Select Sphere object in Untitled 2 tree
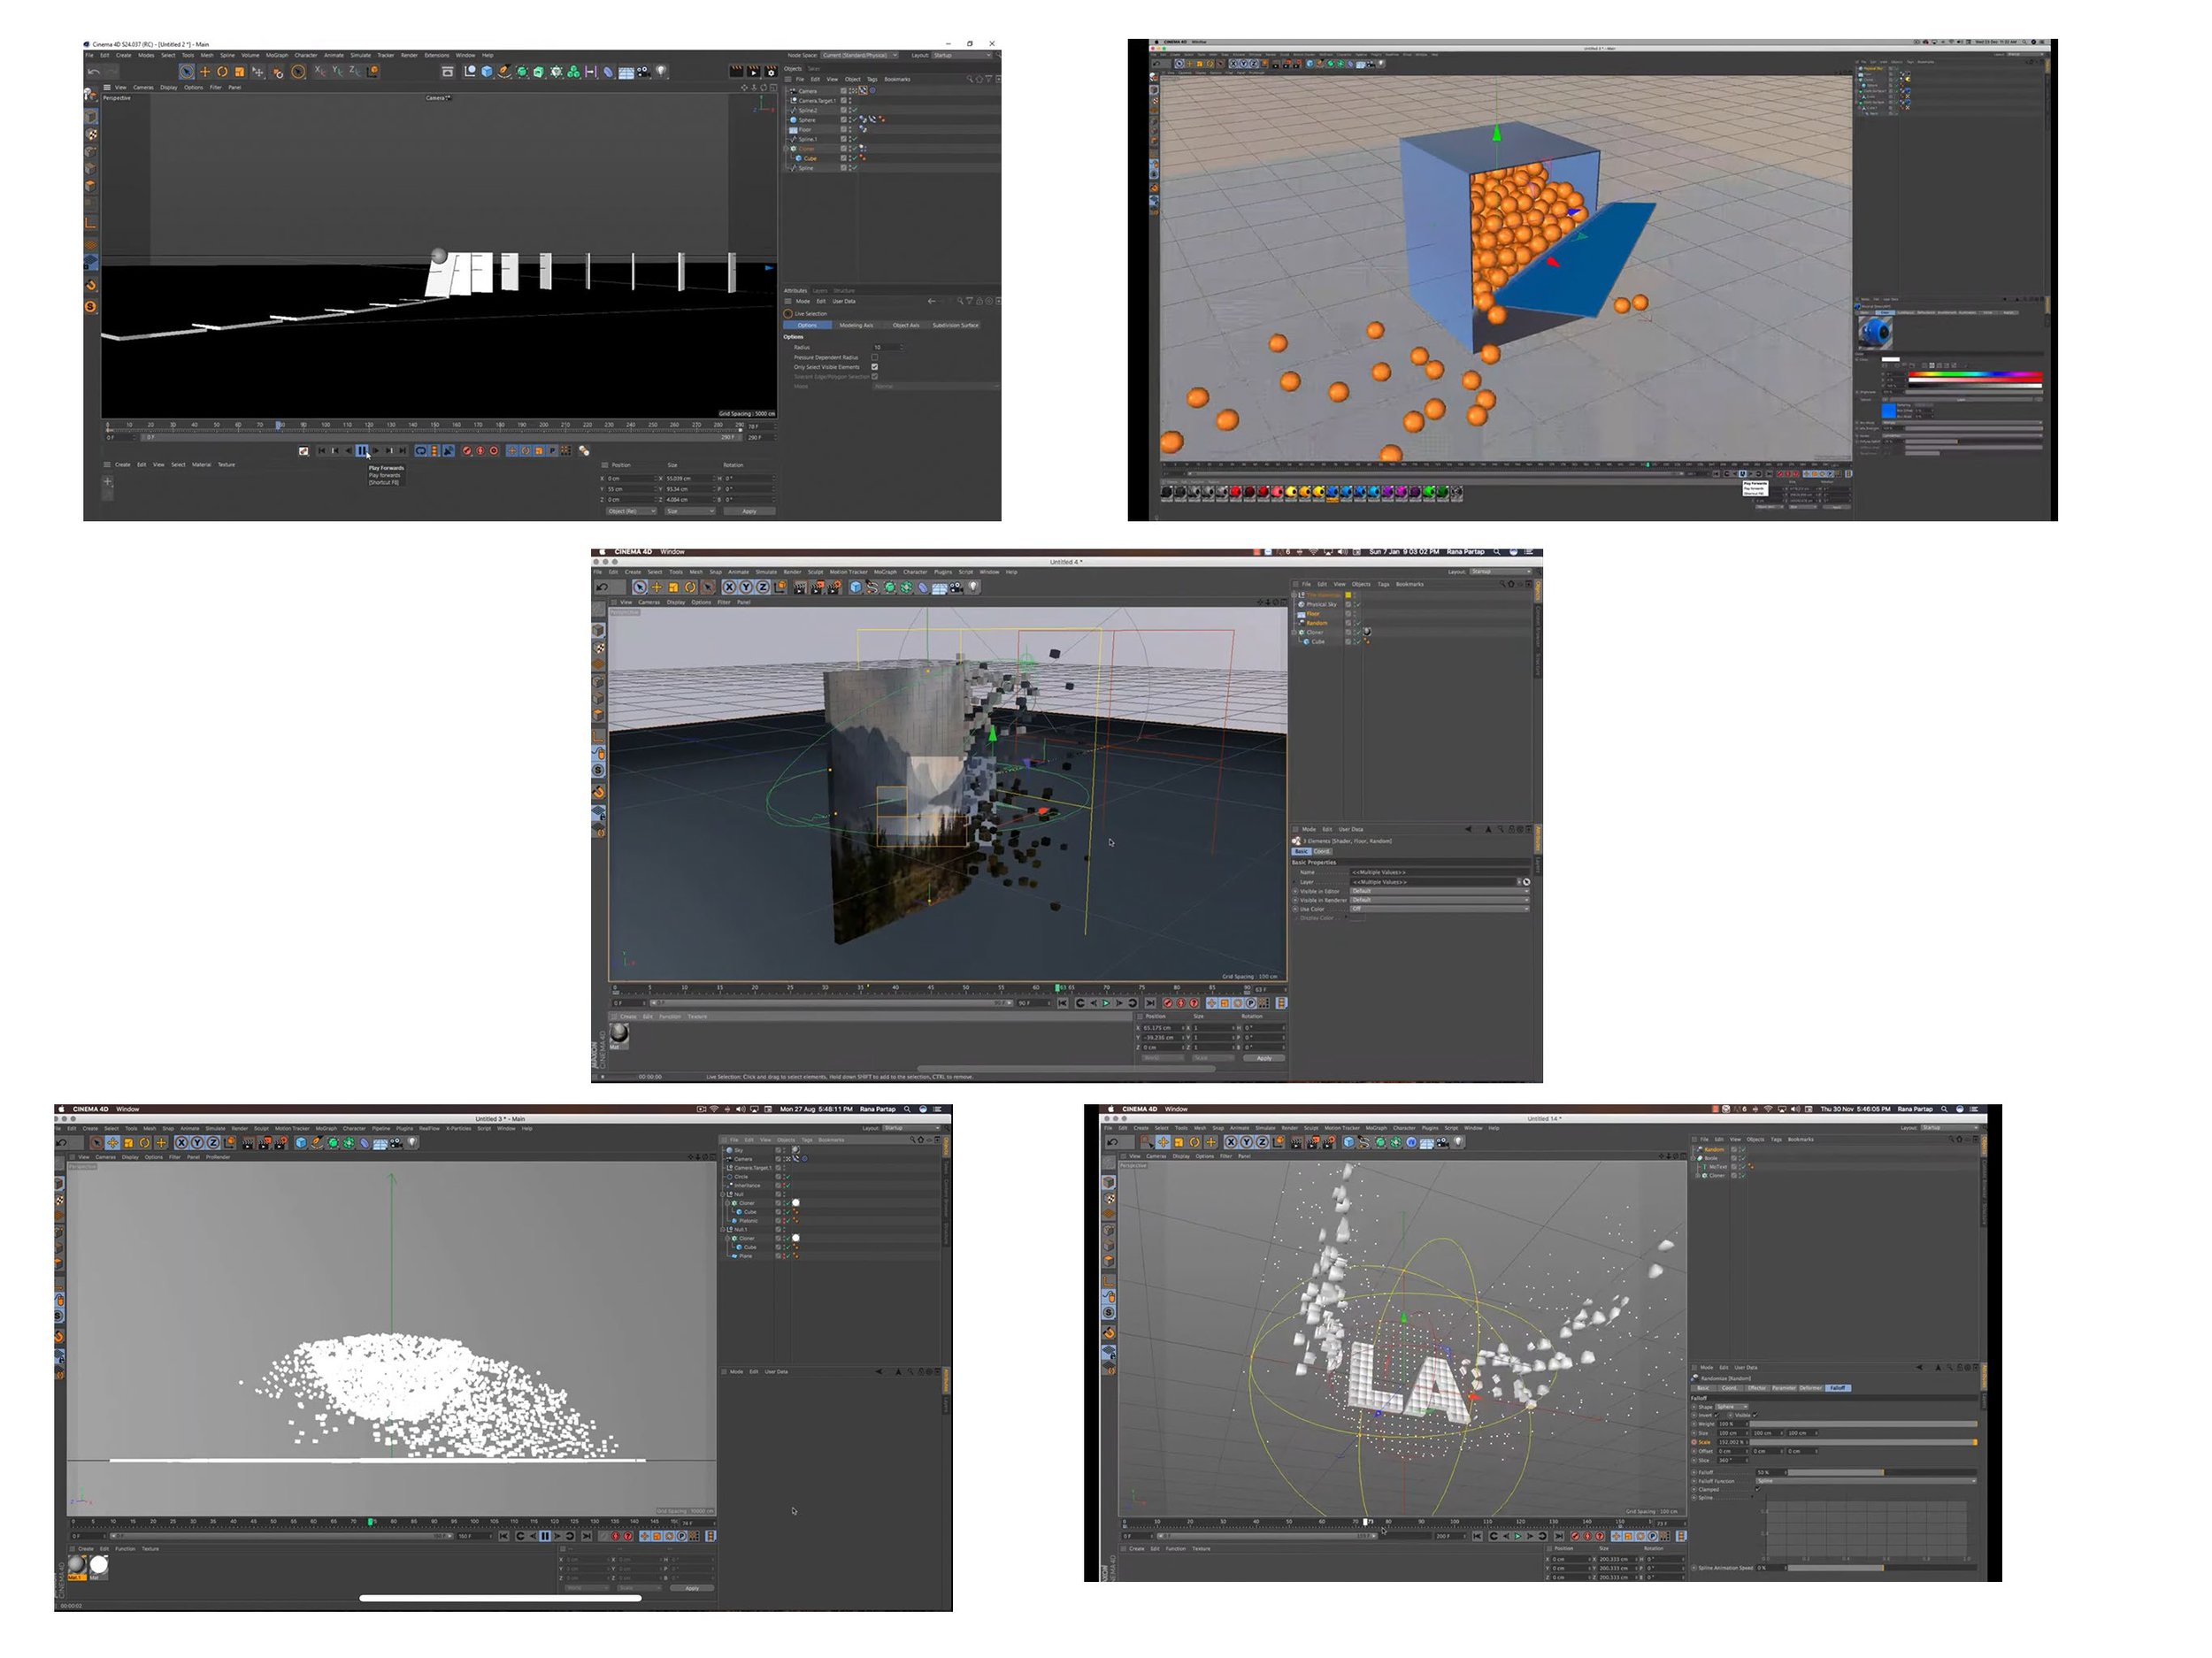 (x=806, y=120)
